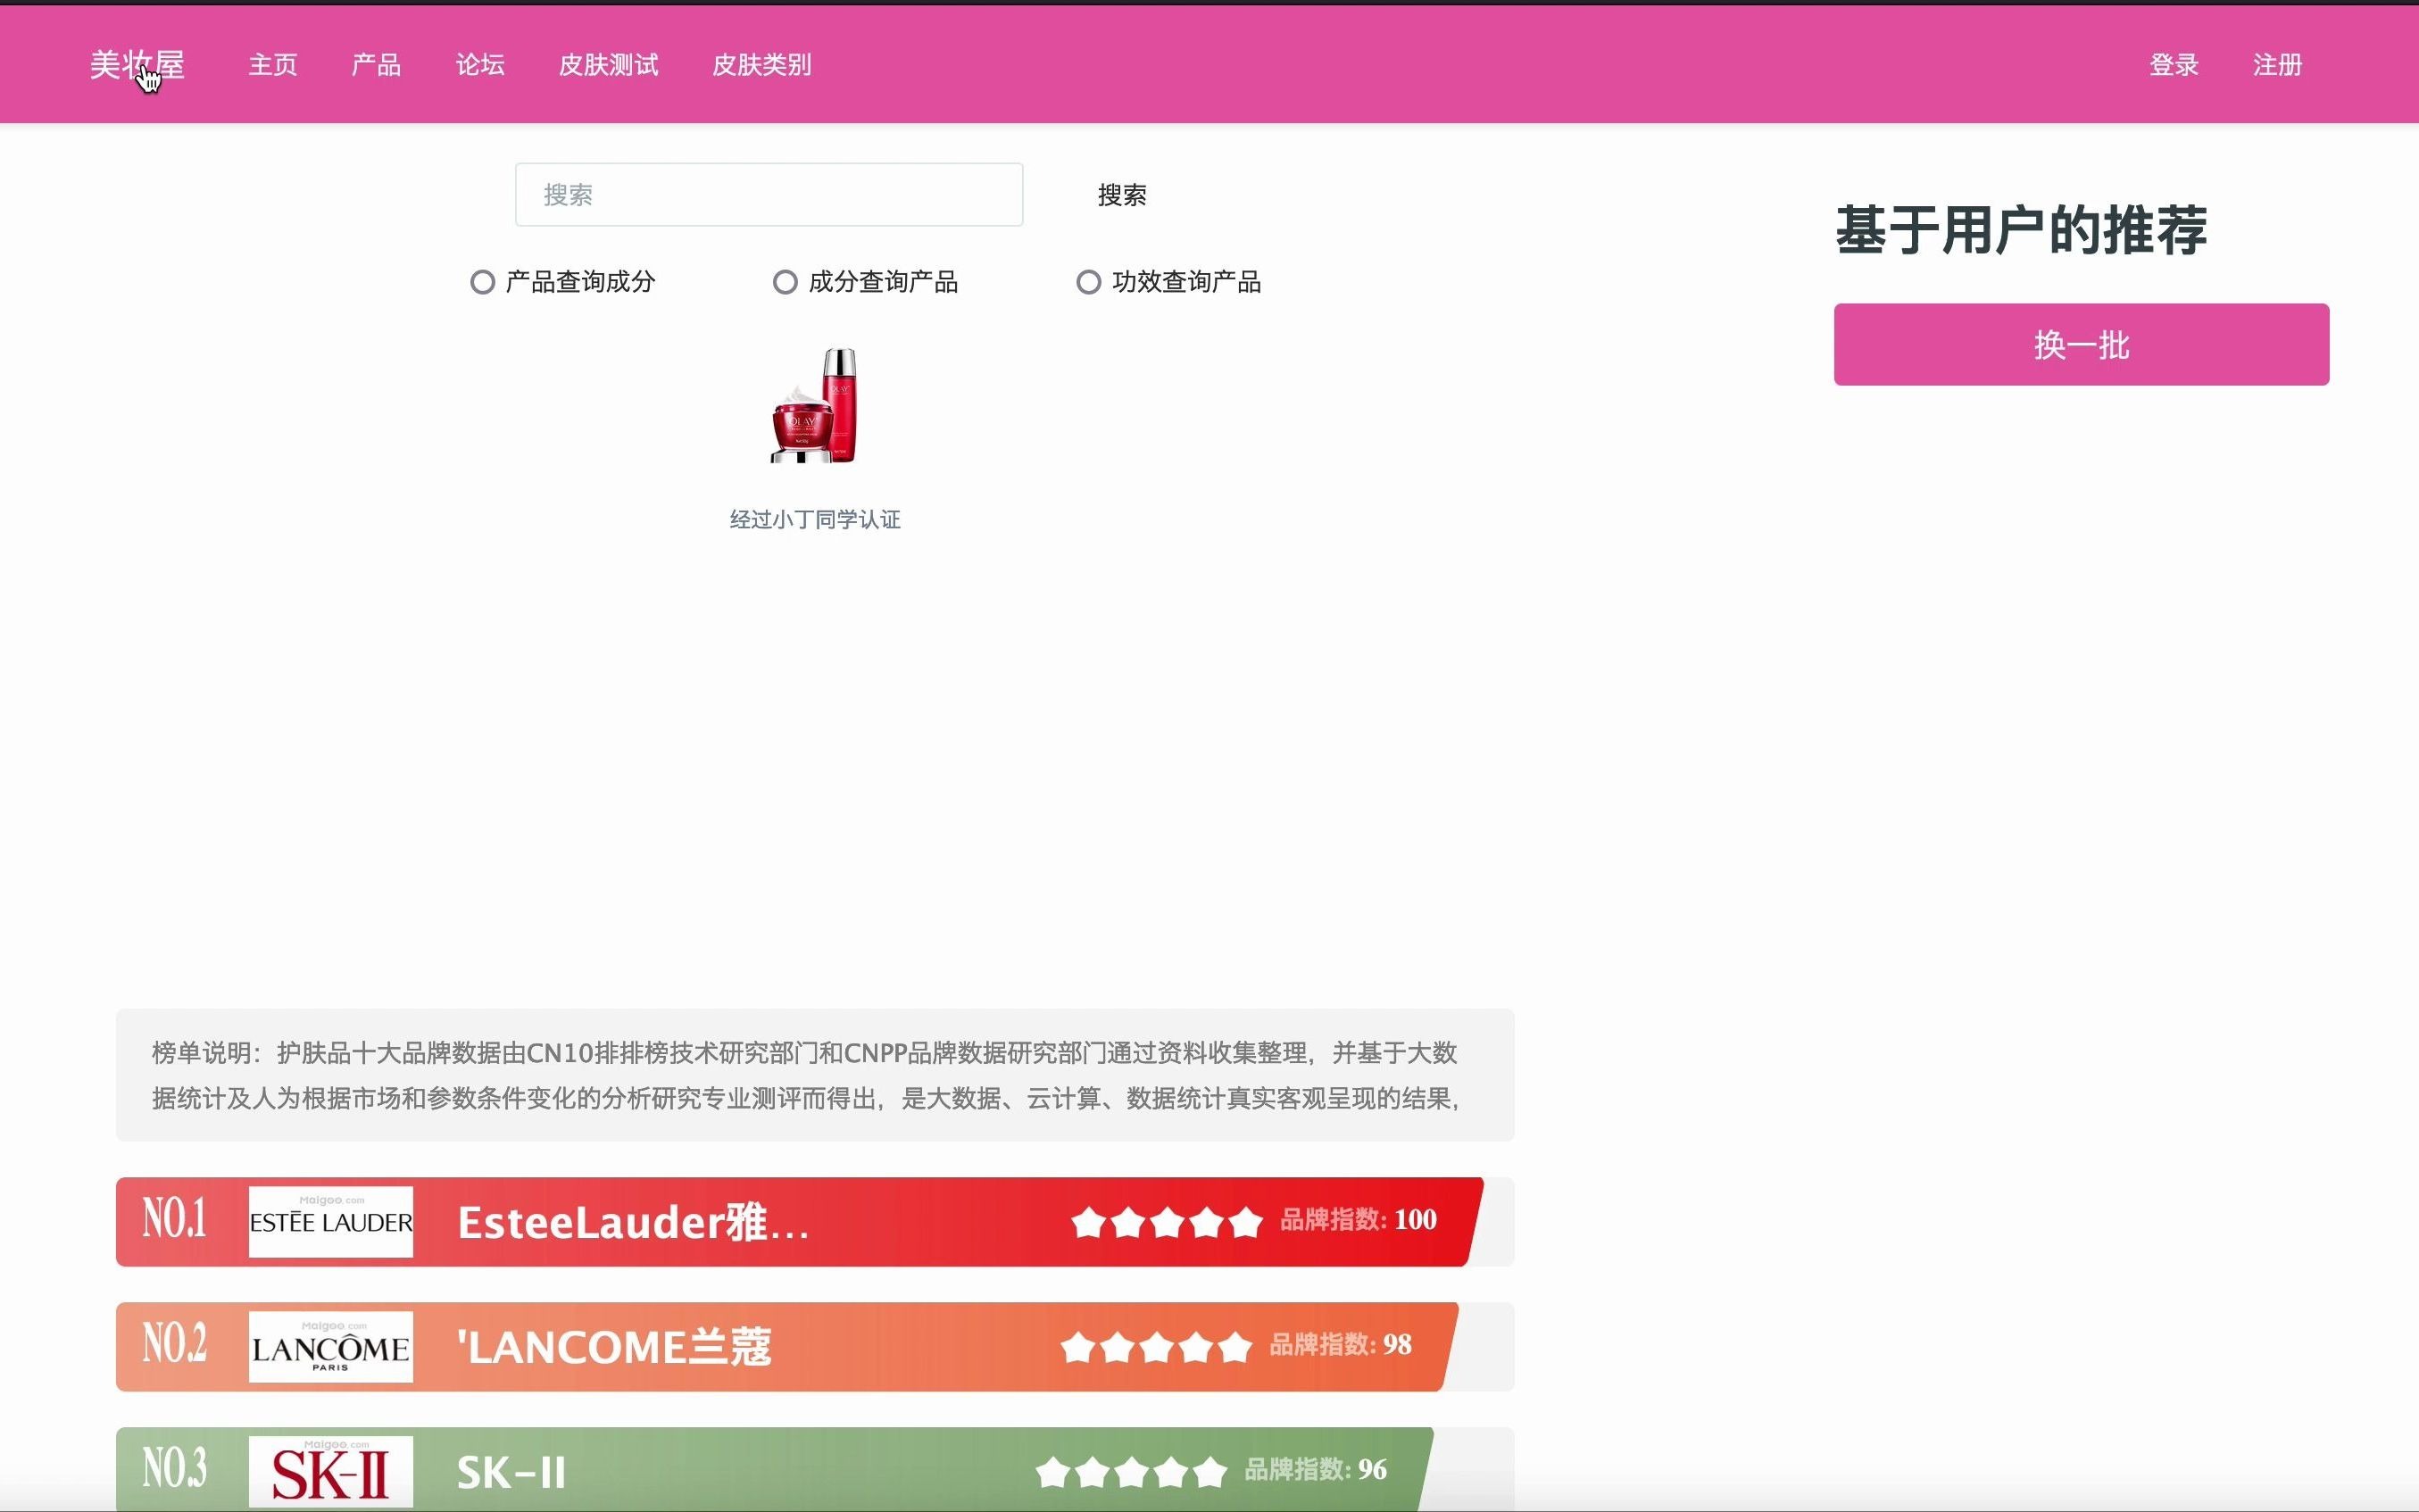
Task: Click the 换一批 button
Action: click(2081, 345)
